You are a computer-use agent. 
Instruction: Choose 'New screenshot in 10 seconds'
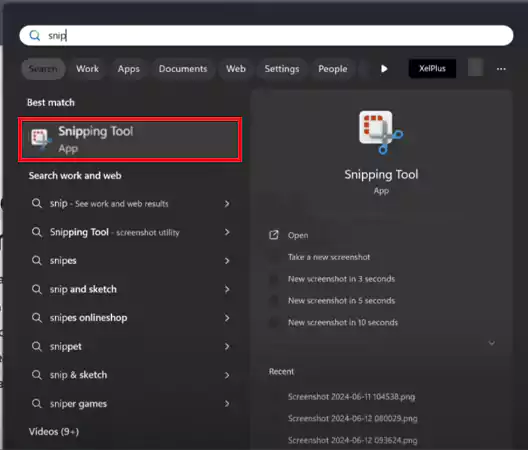click(x=343, y=322)
